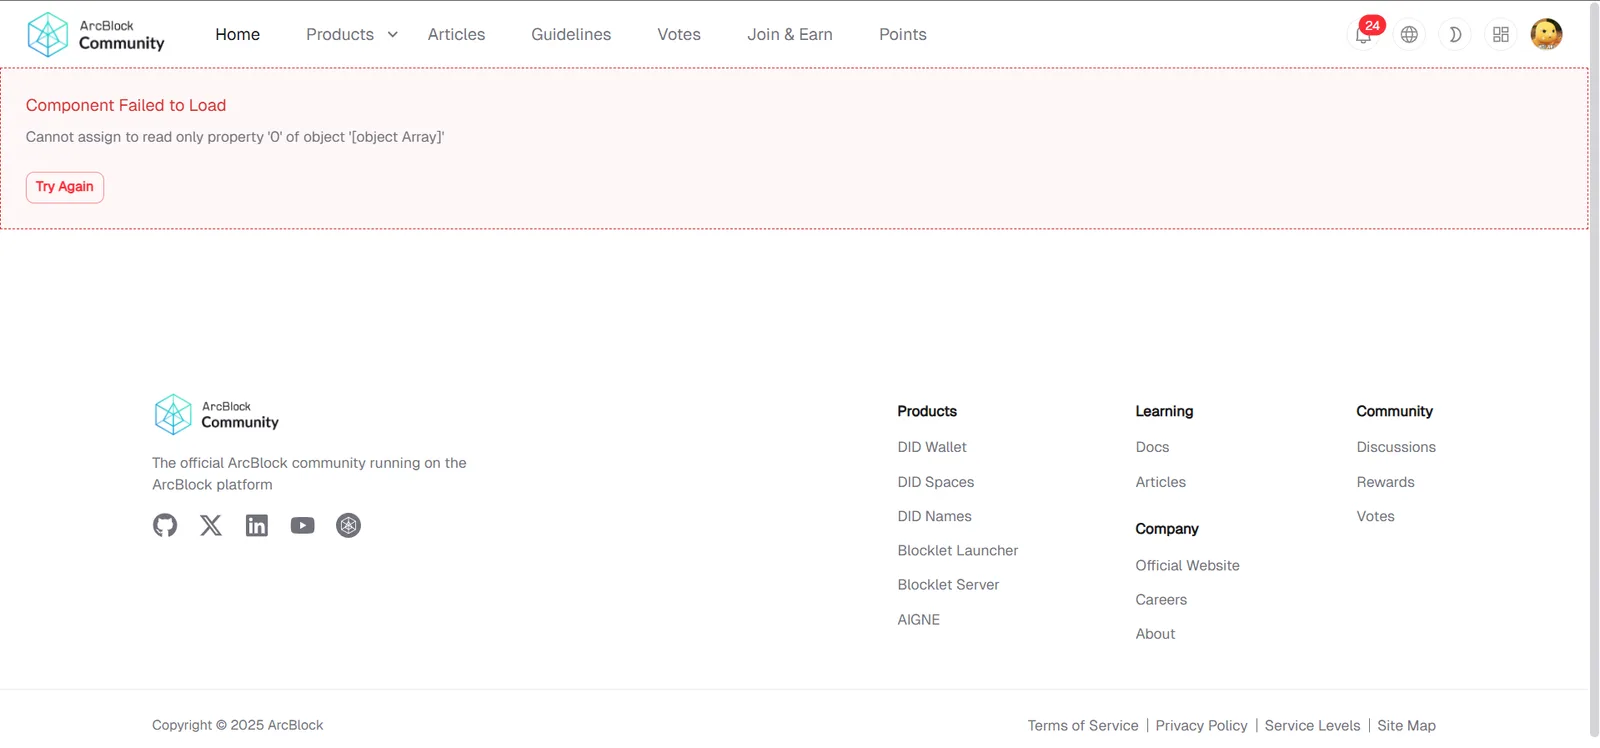The height and width of the screenshot is (748, 1600).
Task: Open the Points nav item
Action: pyautogui.click(x=903, y=35)
